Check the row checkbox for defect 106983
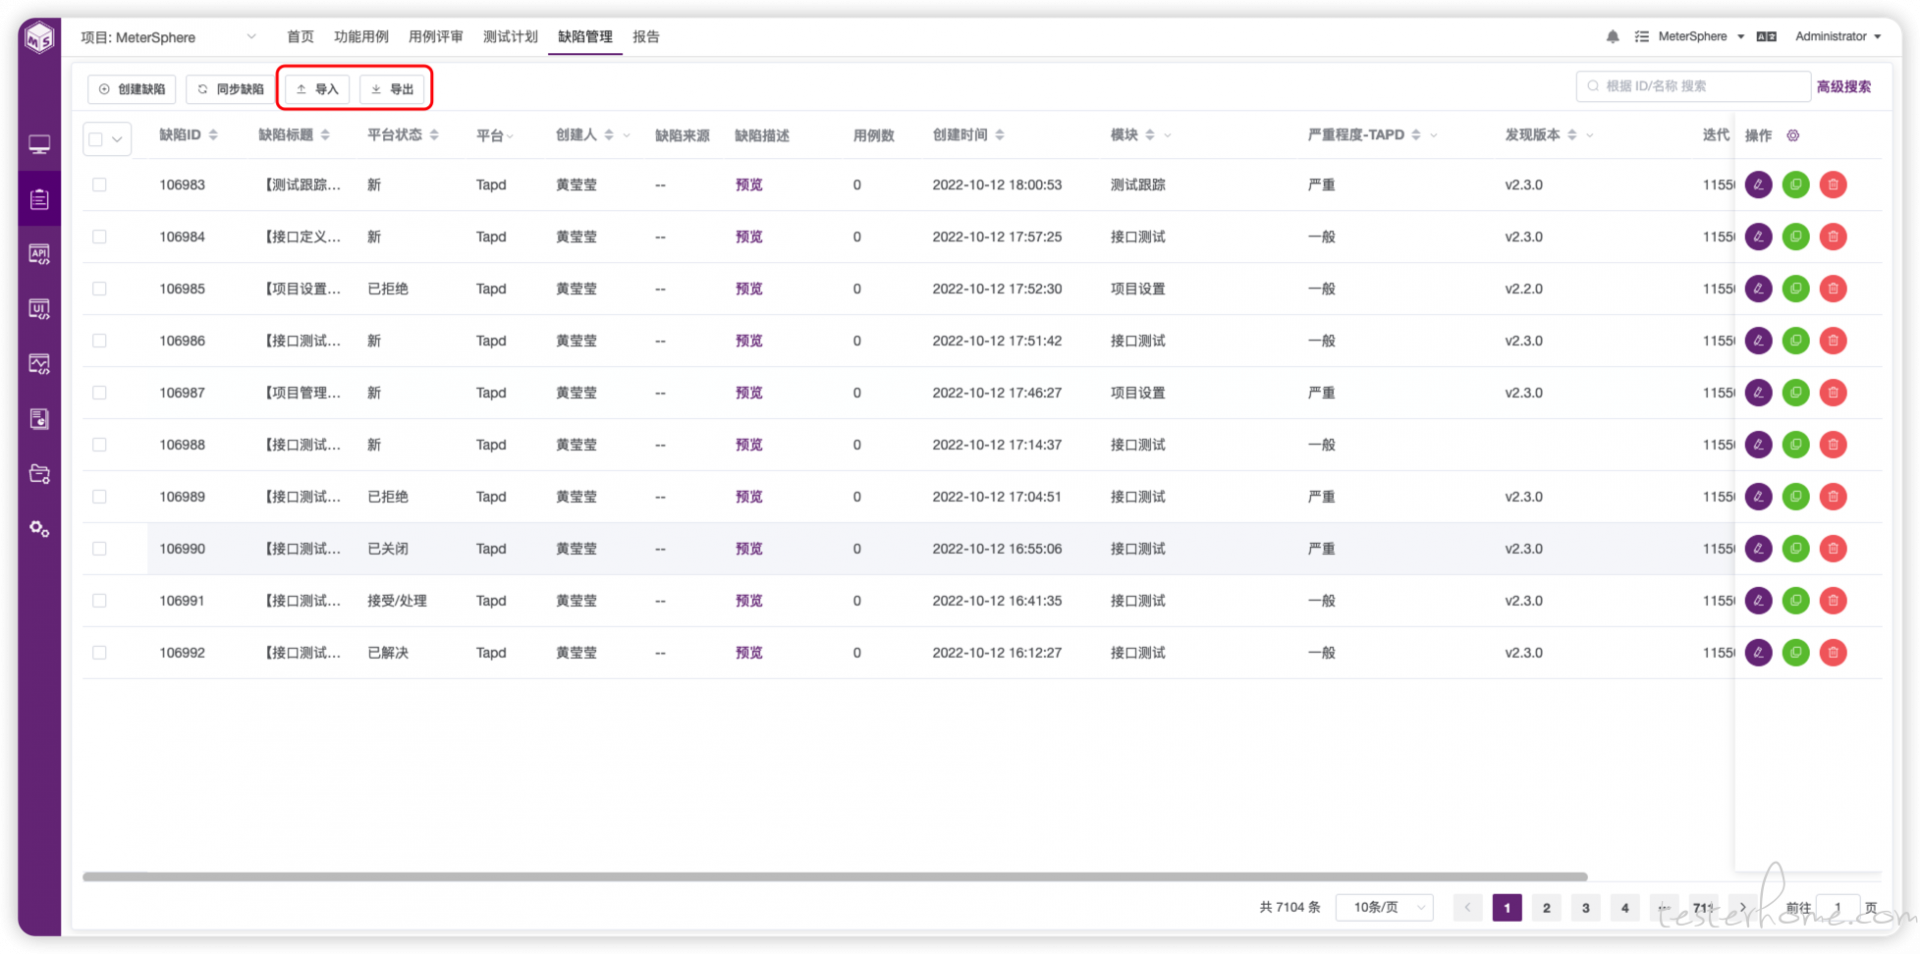The image size is (1920, 954). (99, 184)
